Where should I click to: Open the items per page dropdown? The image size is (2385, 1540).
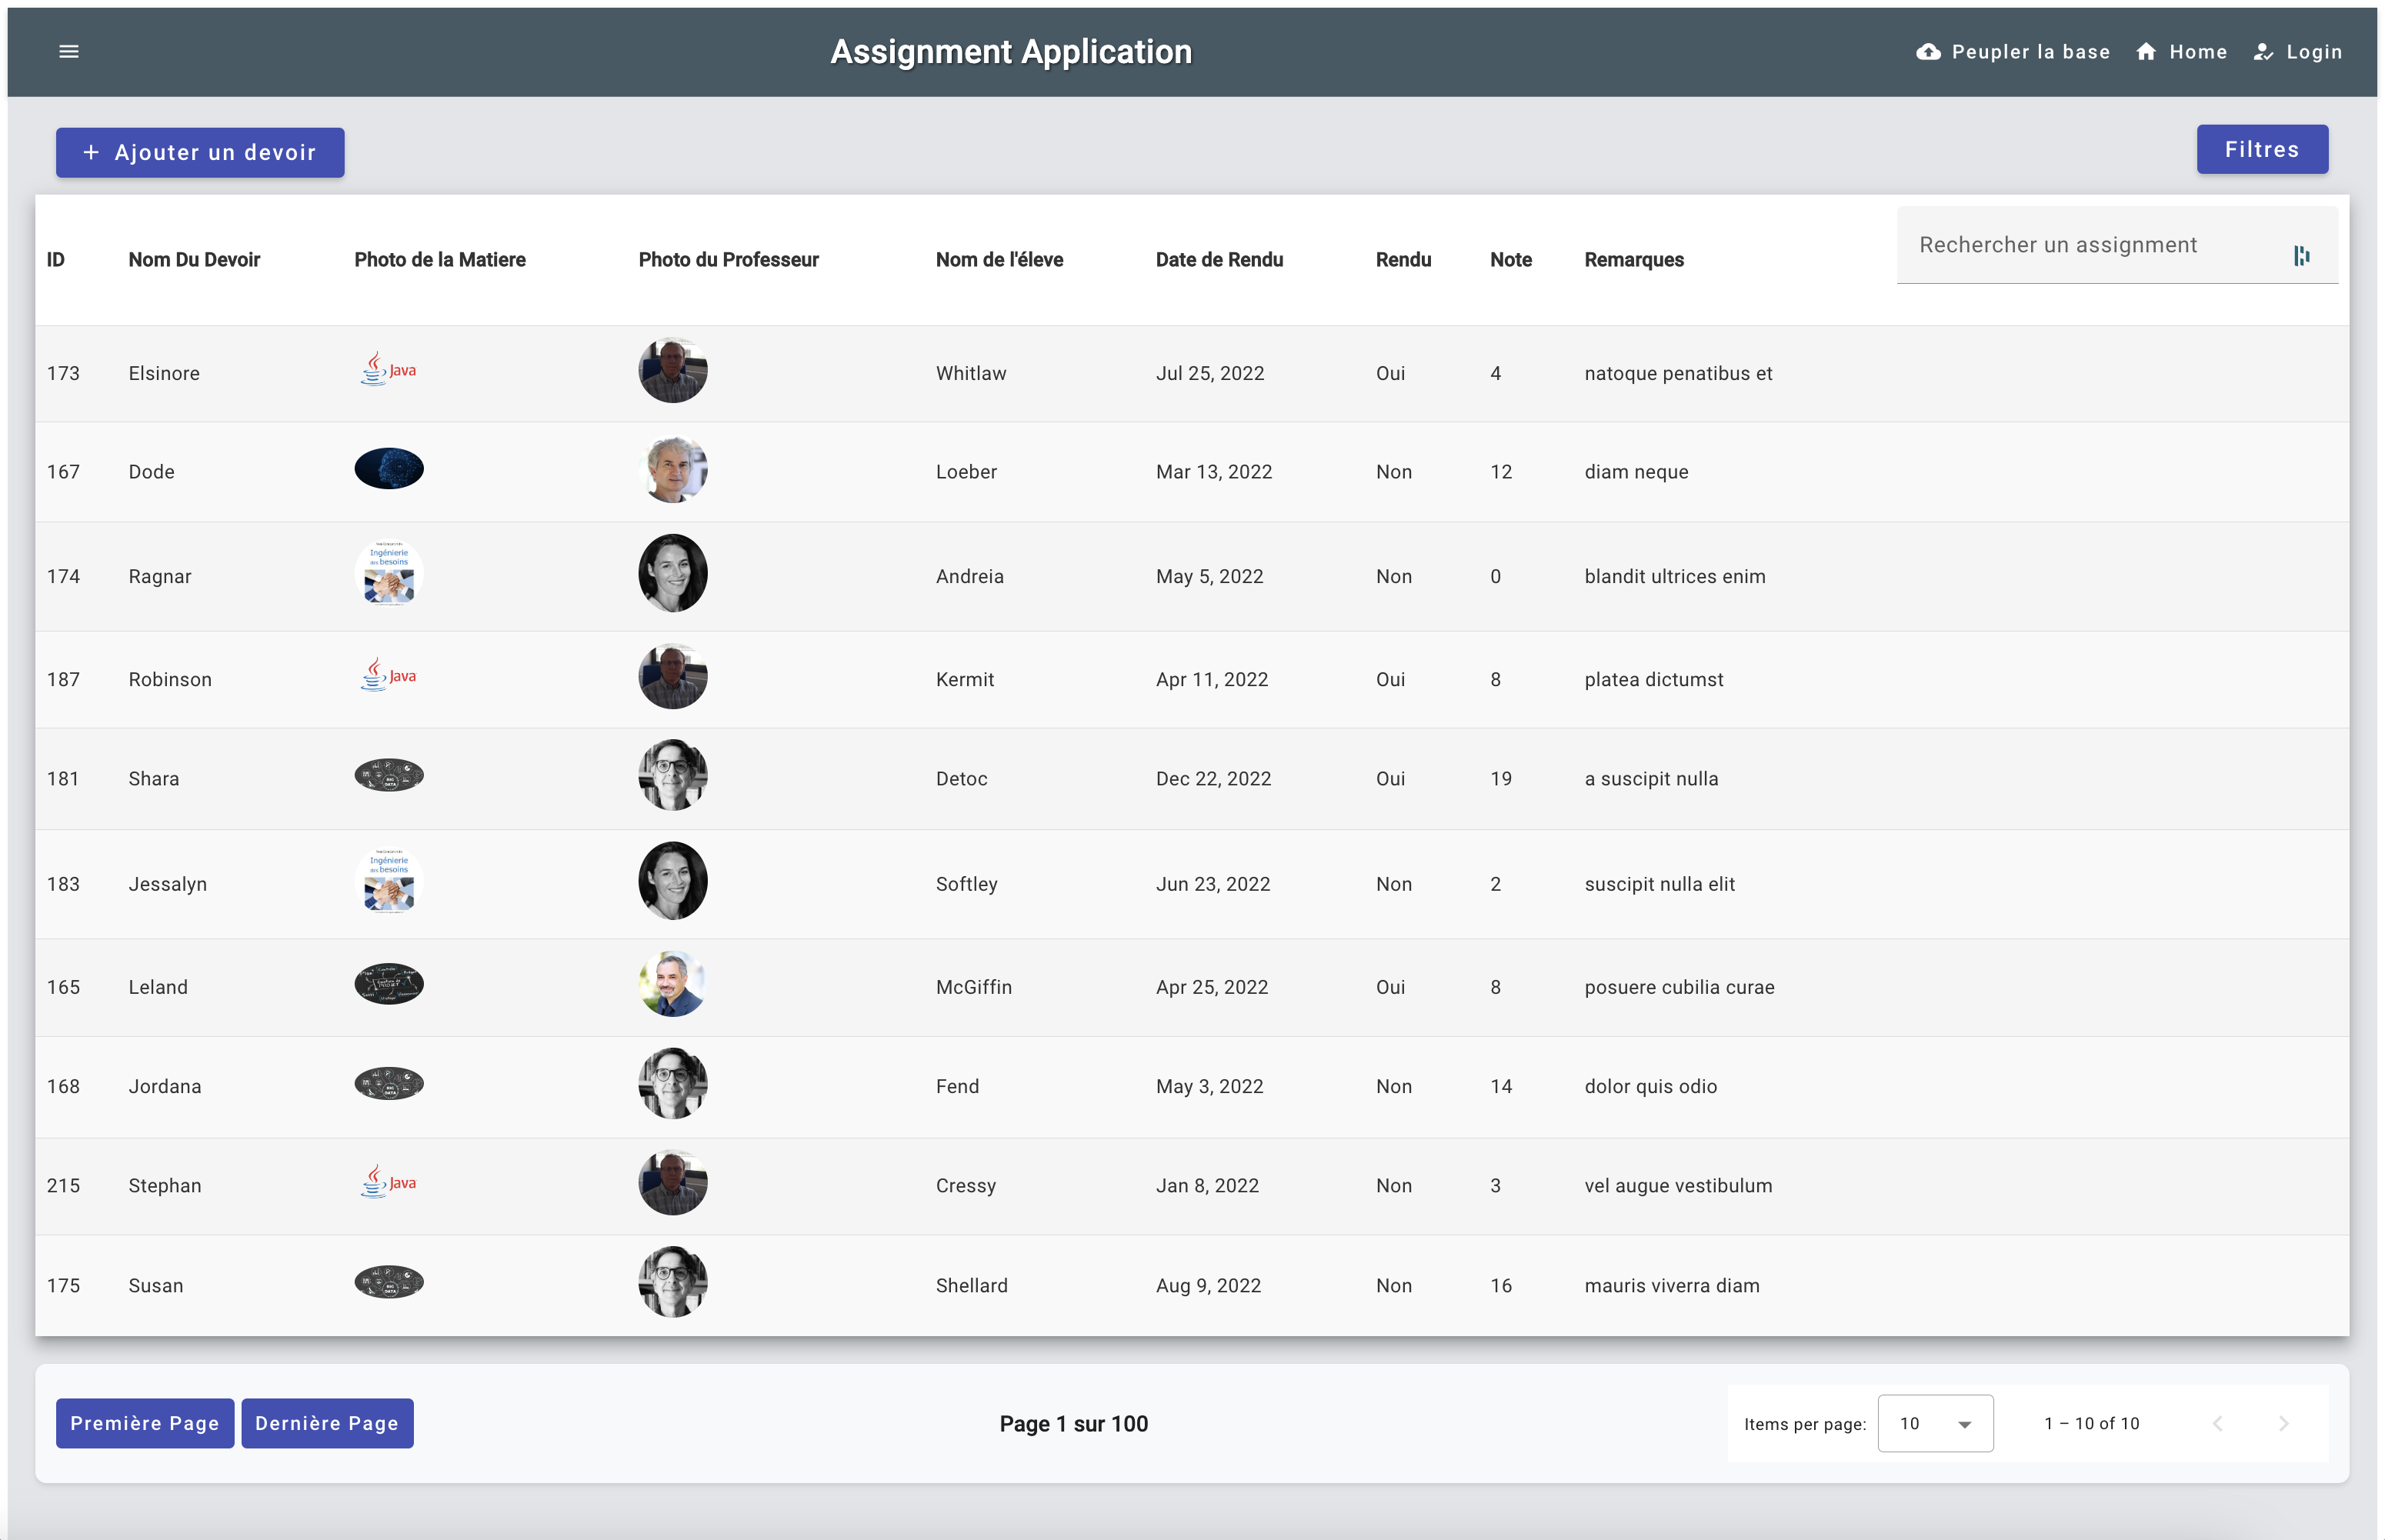1934,1423
